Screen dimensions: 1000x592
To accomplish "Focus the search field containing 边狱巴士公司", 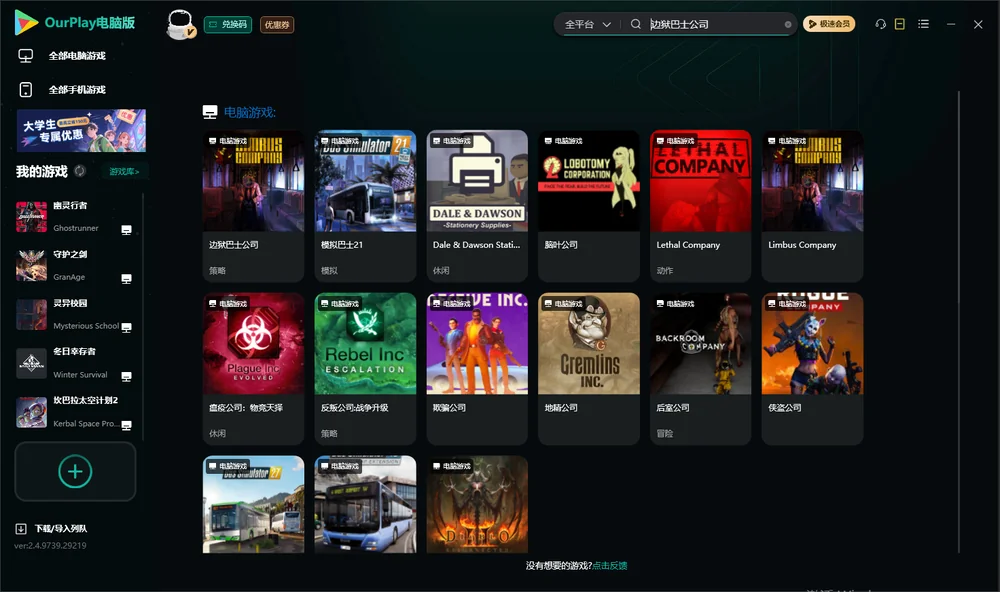I will point(713,24).
